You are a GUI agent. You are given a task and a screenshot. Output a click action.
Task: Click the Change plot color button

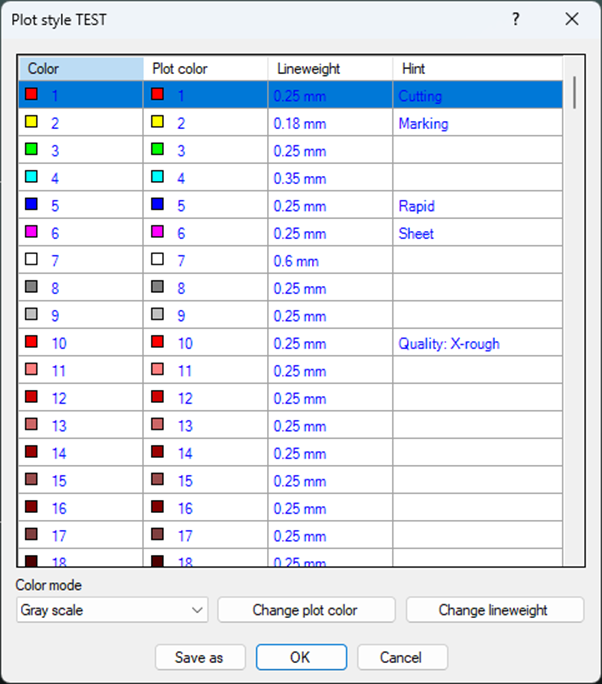[x=306, y=610]
